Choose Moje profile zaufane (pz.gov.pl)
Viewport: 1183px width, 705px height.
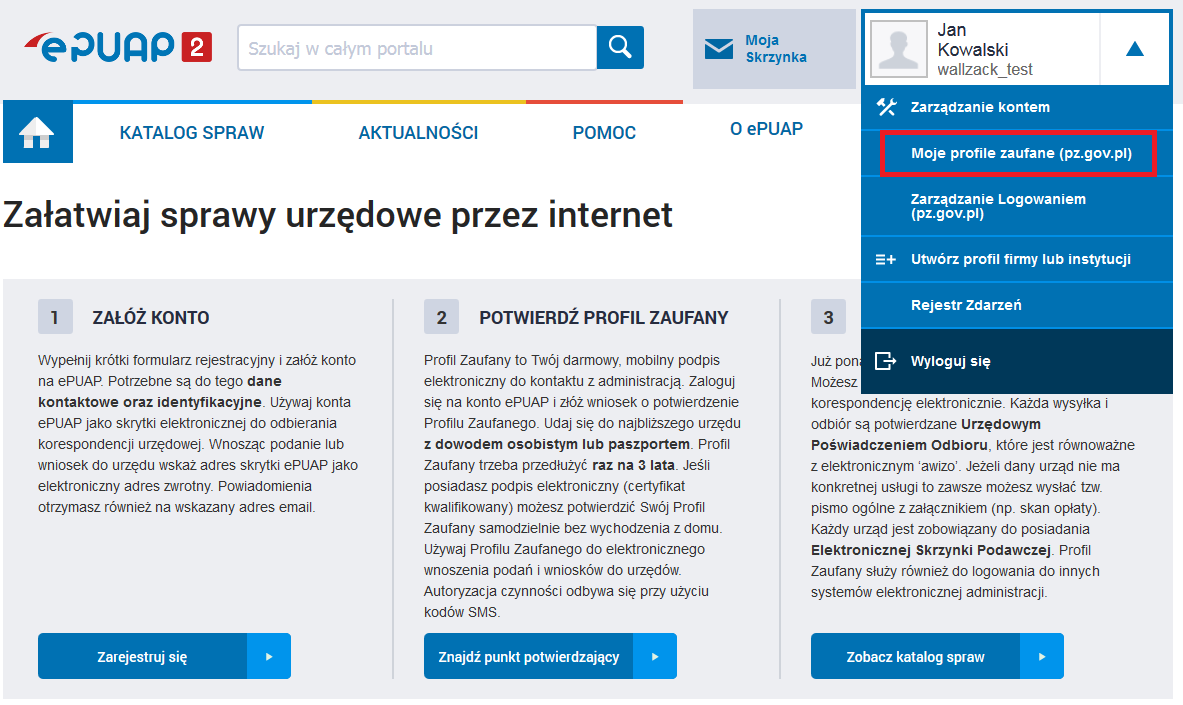pos(1018,153)
